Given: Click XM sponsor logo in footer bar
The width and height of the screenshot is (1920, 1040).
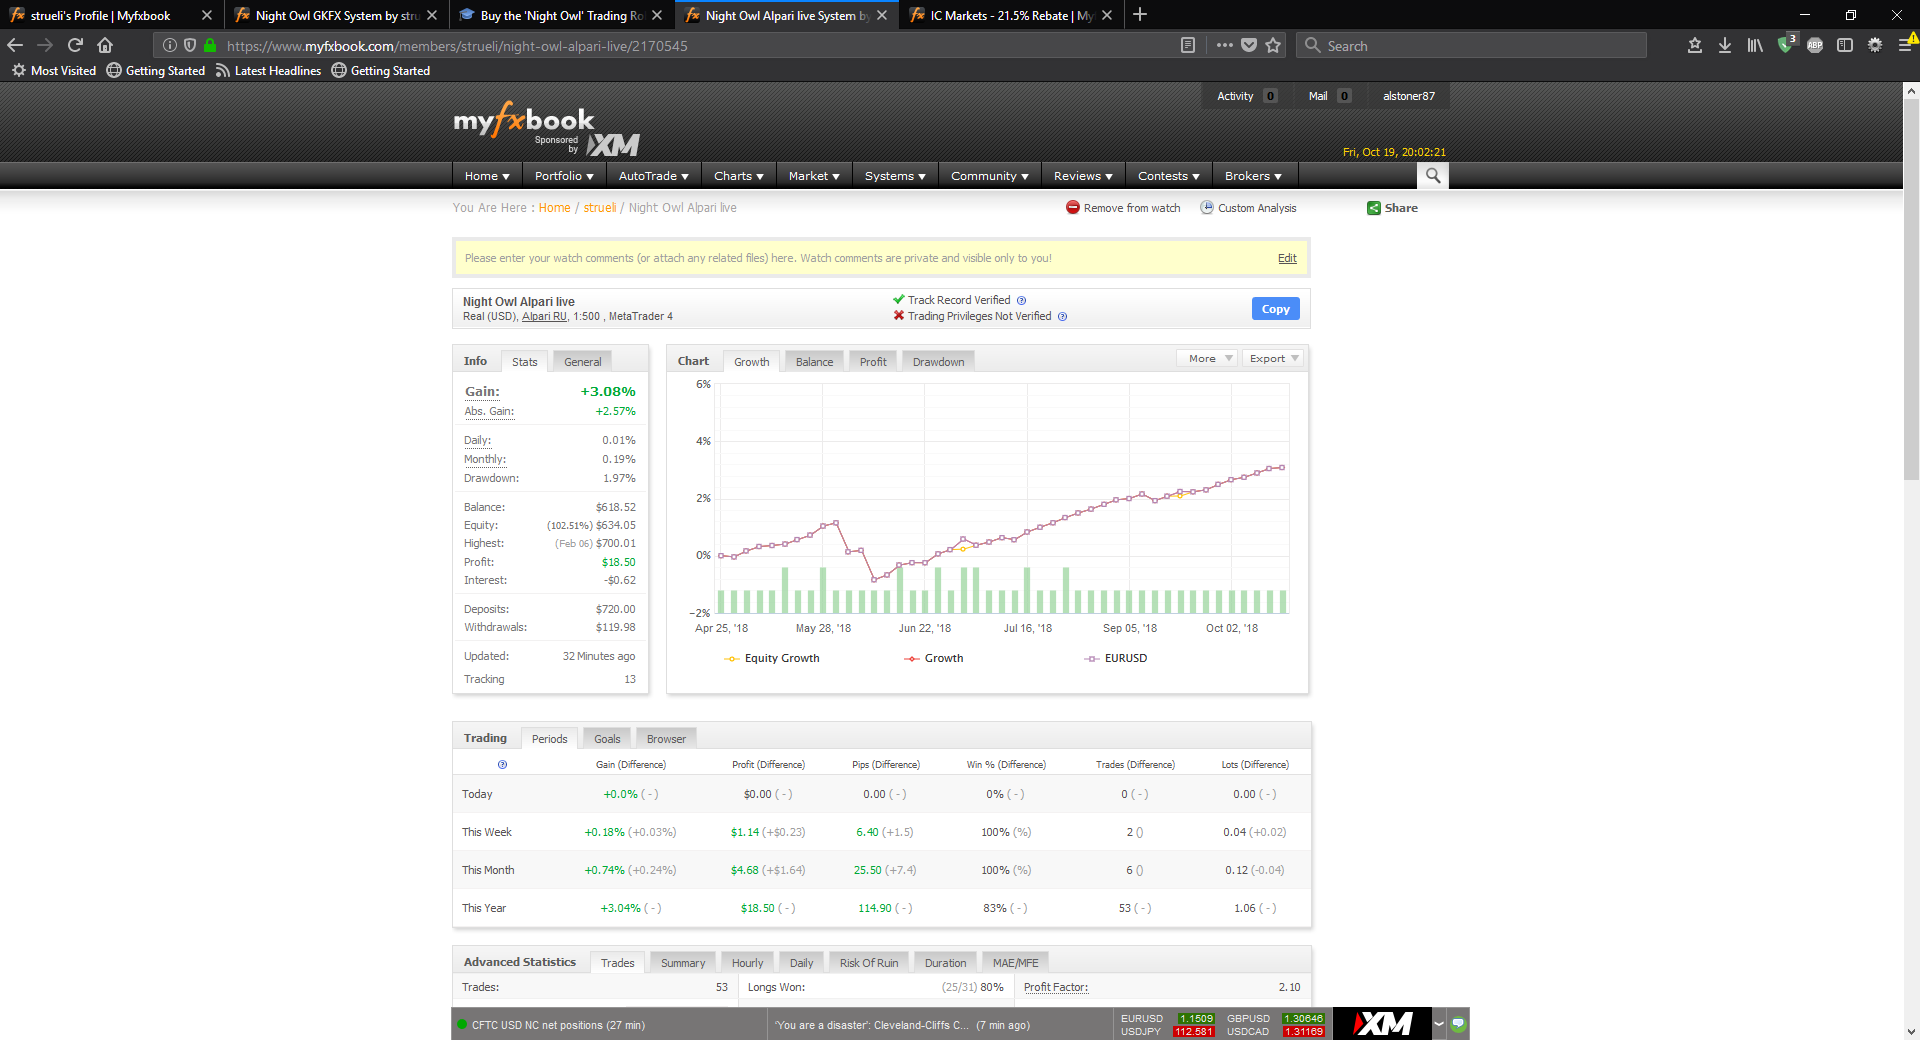Looking at the screenshot, I should (1382, 1023).
